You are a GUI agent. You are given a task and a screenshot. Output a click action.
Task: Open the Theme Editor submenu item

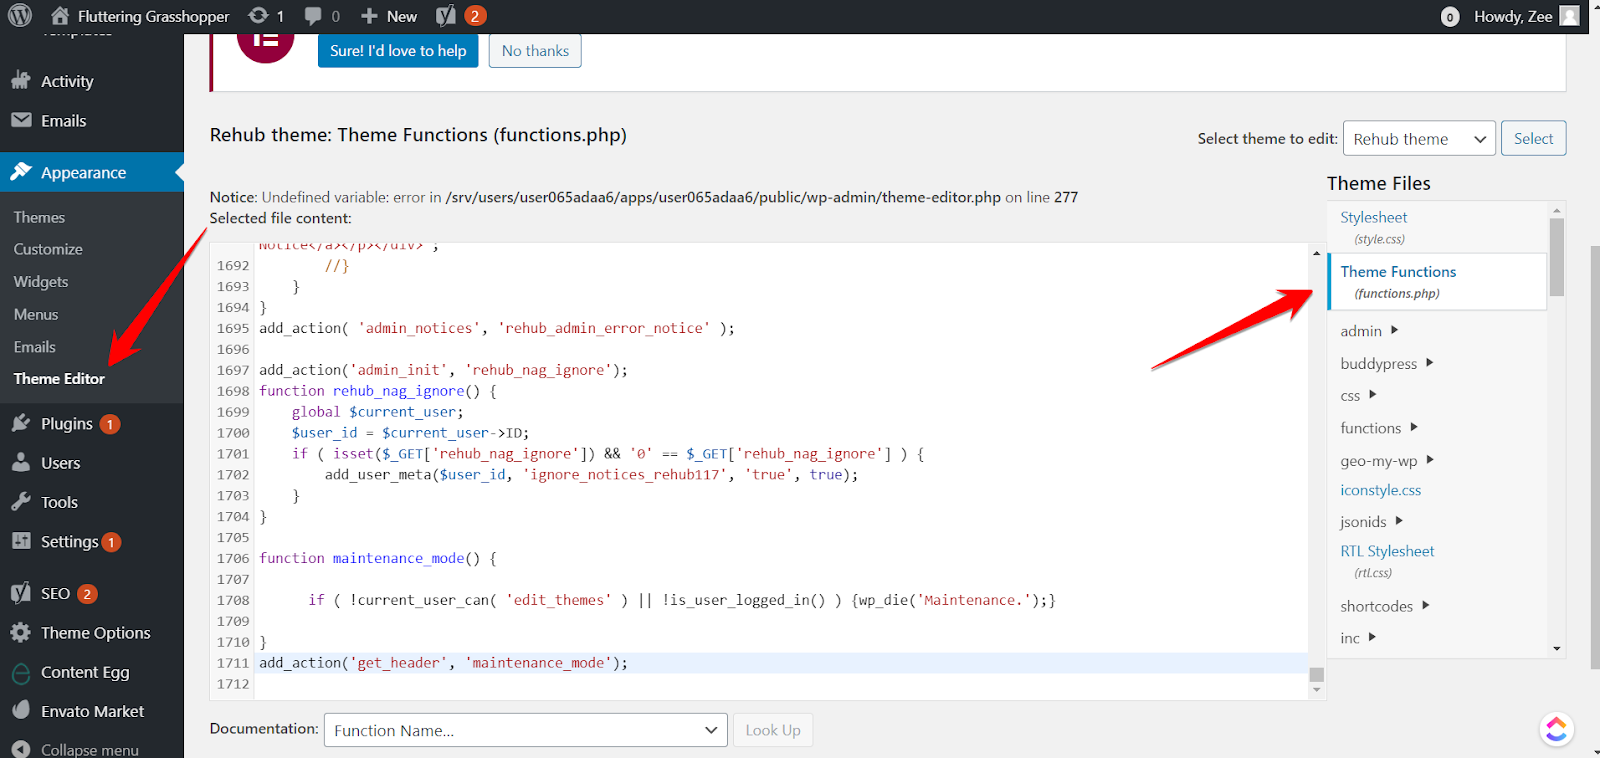59,379
